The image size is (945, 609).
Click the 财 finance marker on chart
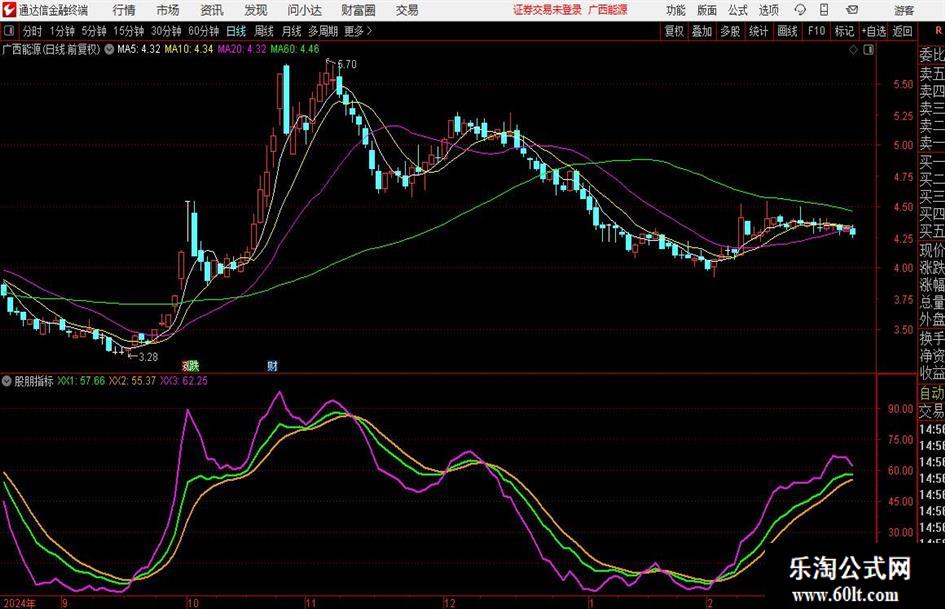272,365
